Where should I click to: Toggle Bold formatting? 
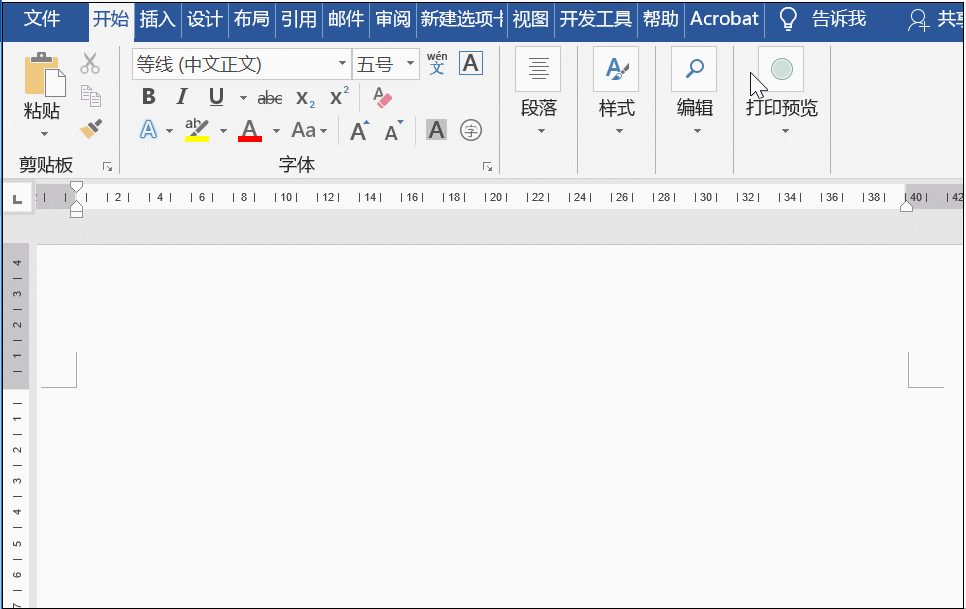click(148, 97)
